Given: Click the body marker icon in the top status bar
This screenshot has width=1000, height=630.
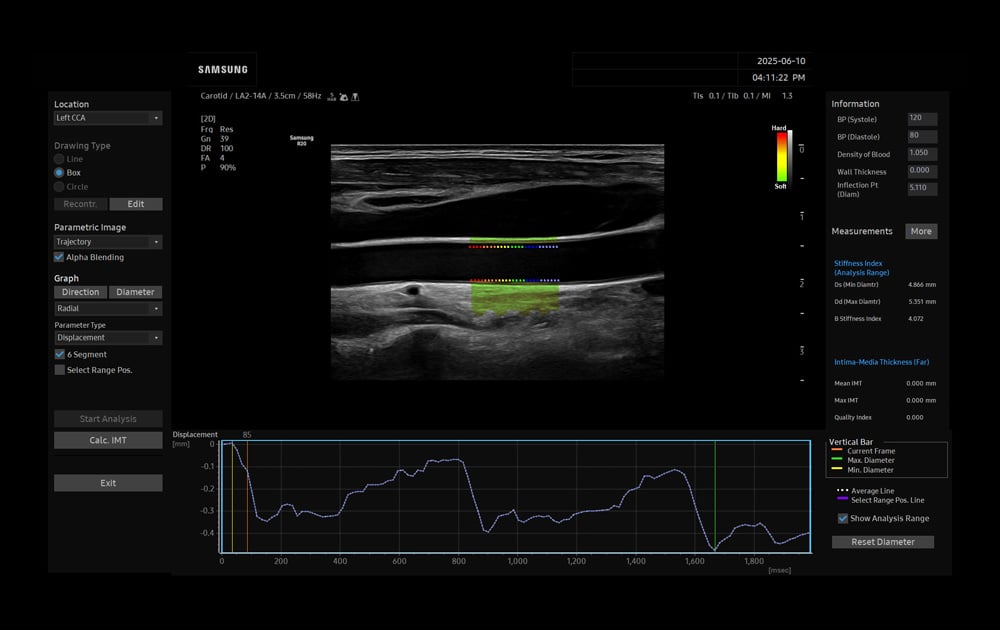Looking at the screenshot, I should click(x=355, y=96).
